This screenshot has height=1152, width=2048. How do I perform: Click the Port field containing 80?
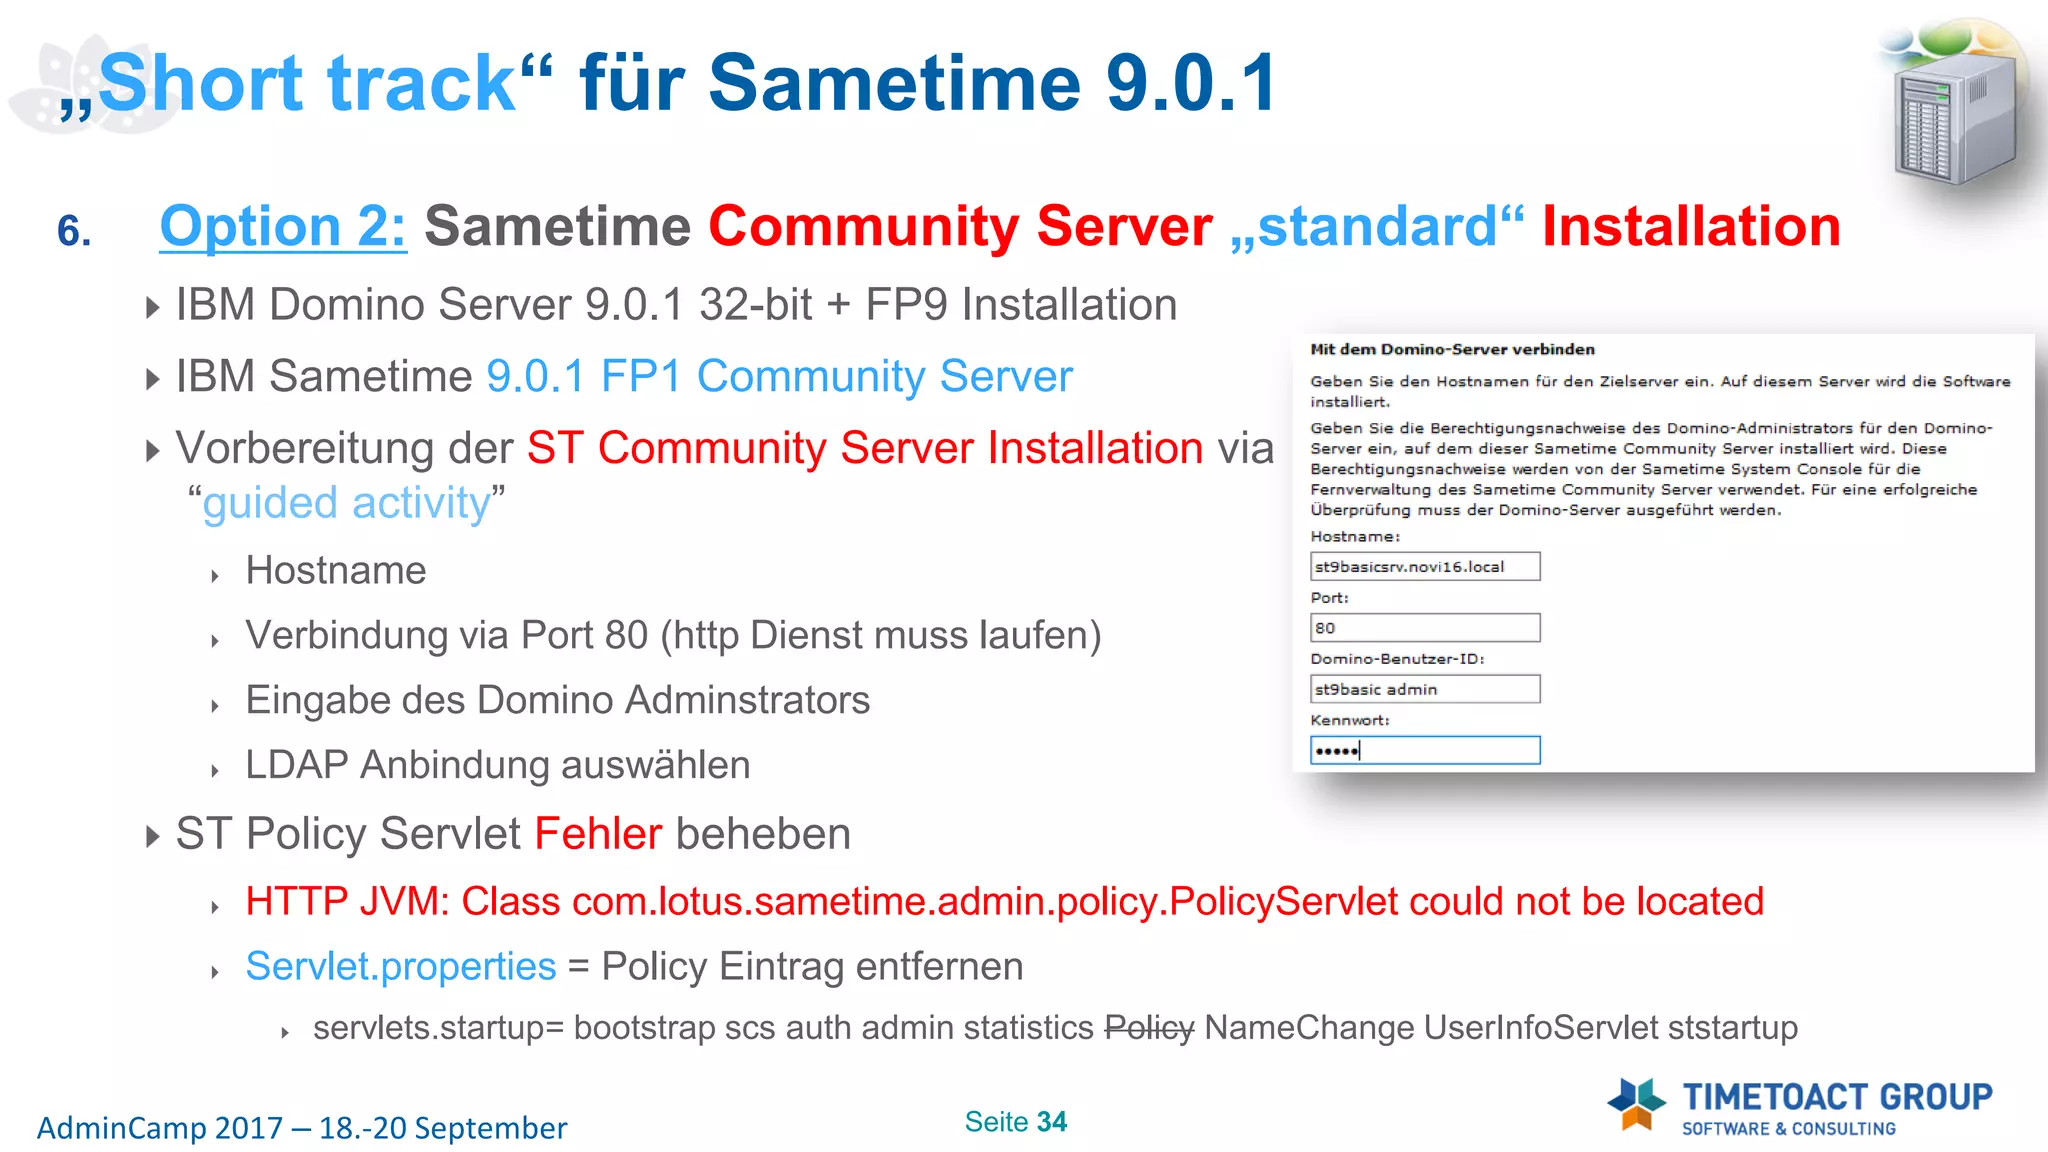(x=1425, y=628)
